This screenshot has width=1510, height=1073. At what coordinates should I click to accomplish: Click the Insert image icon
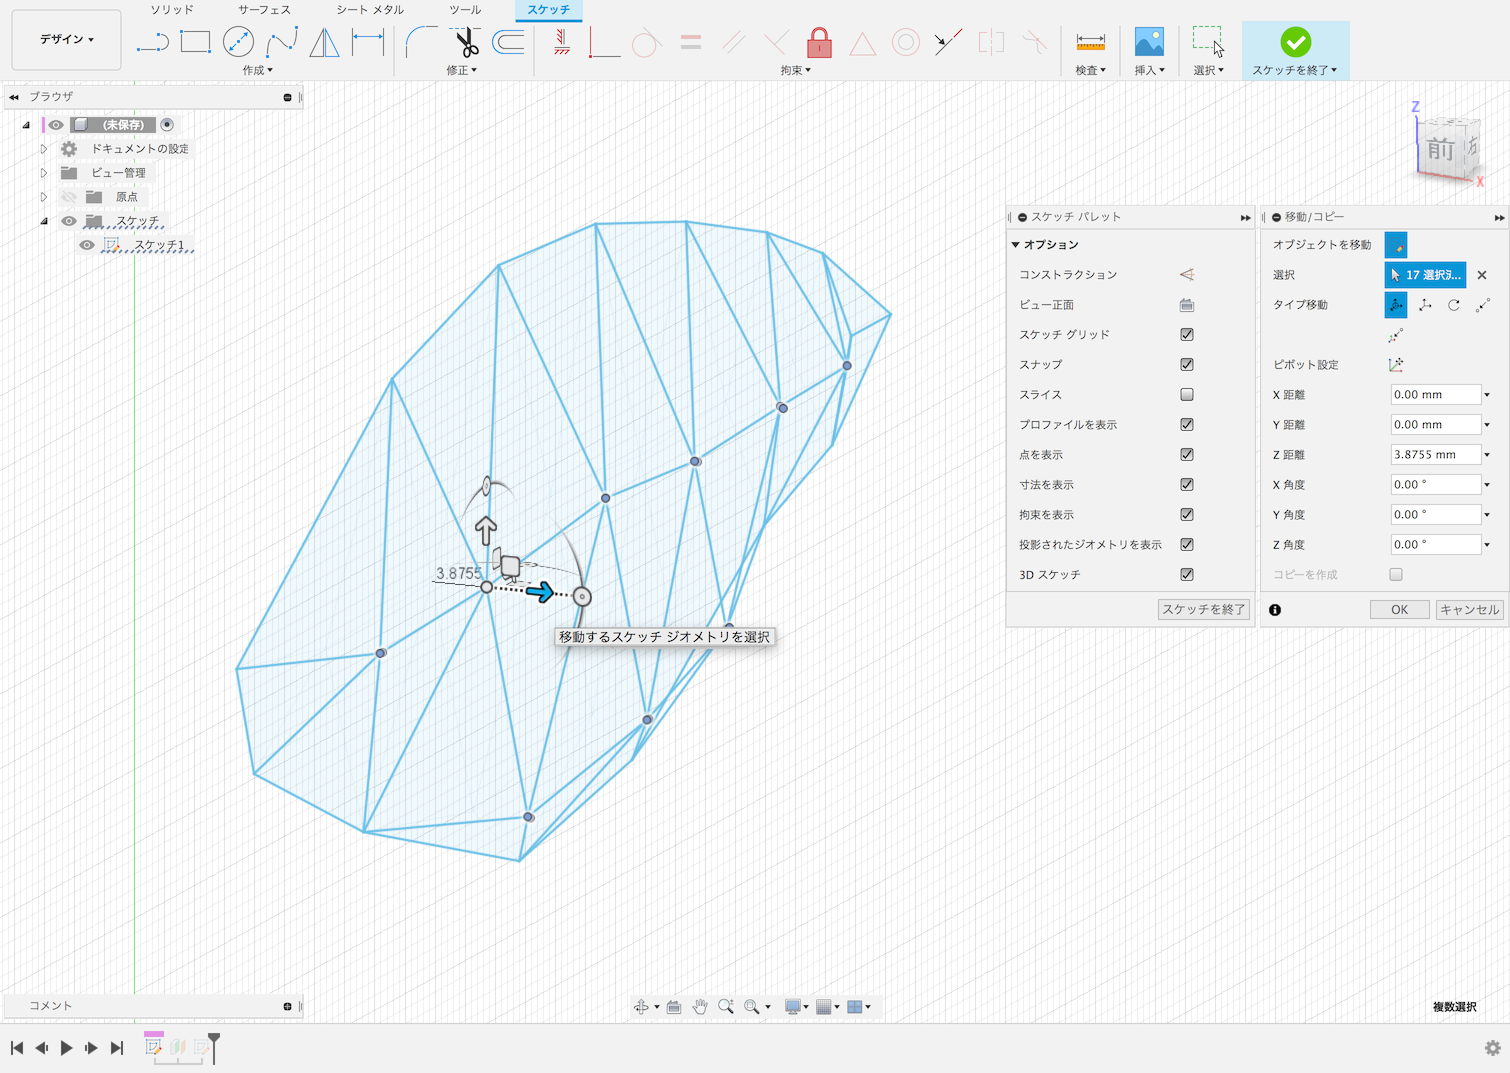(1149, 42)
